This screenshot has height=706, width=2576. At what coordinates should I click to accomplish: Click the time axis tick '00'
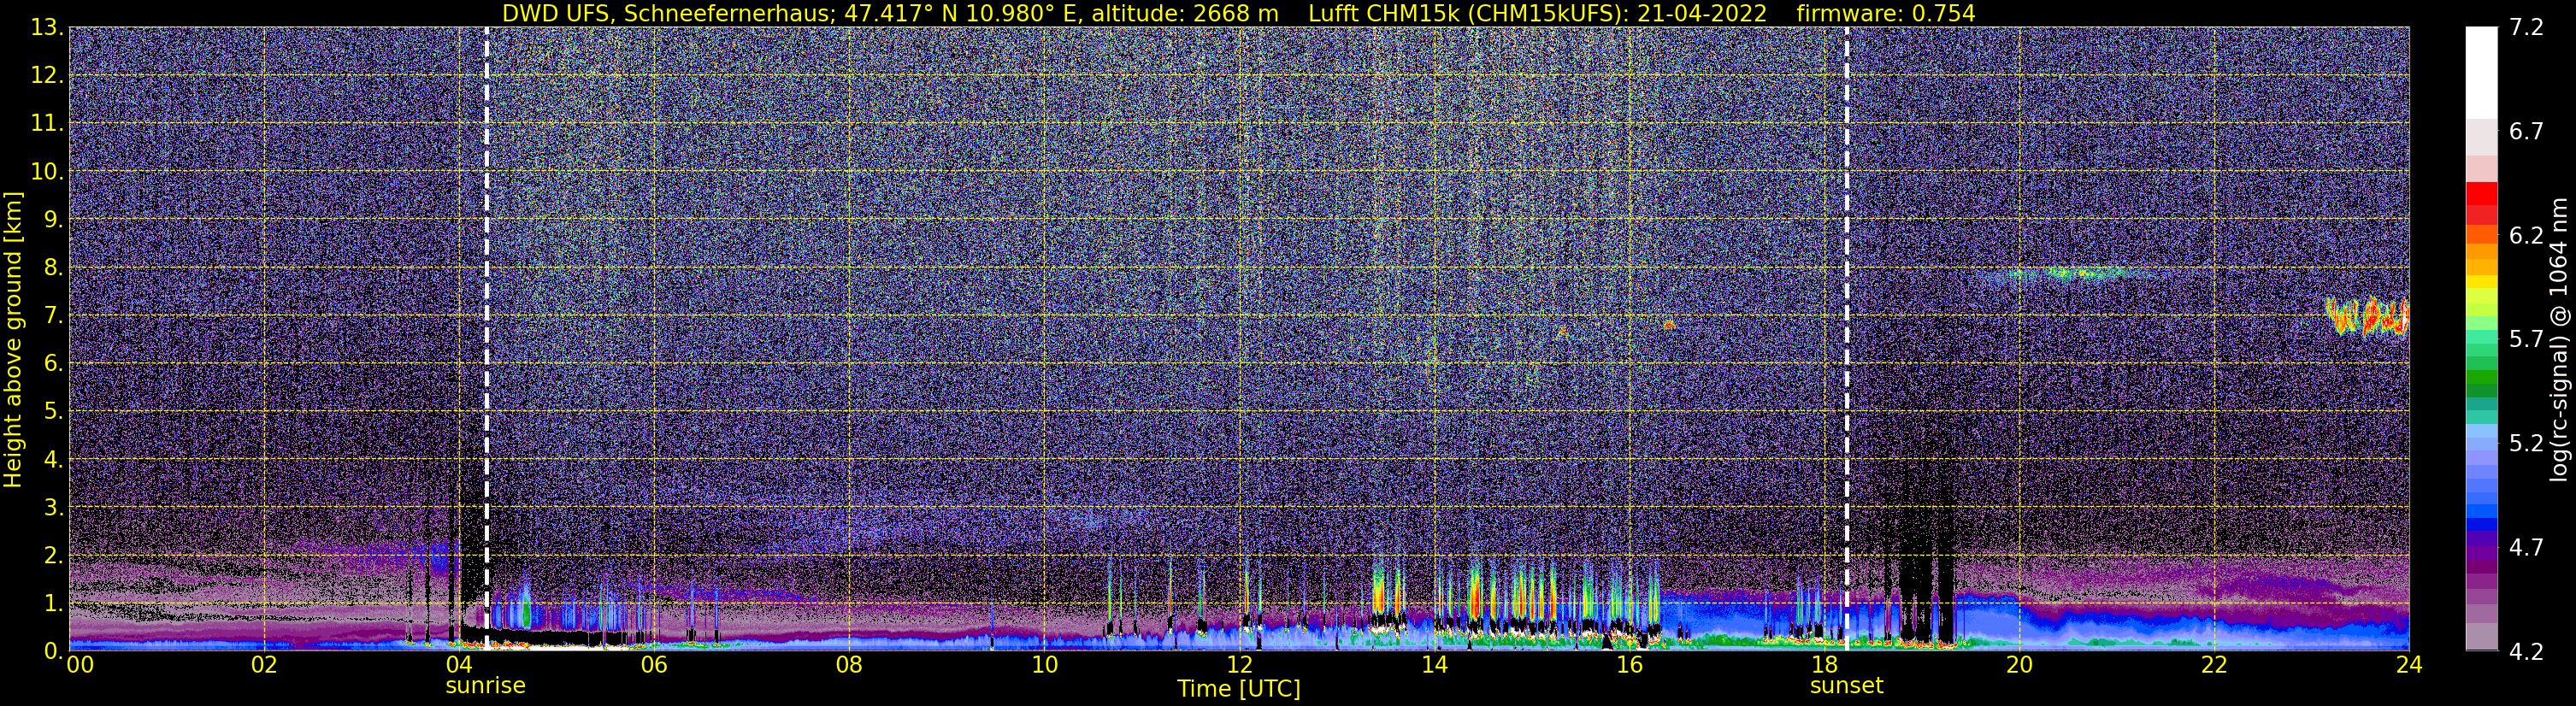click(x=80, y=666)
